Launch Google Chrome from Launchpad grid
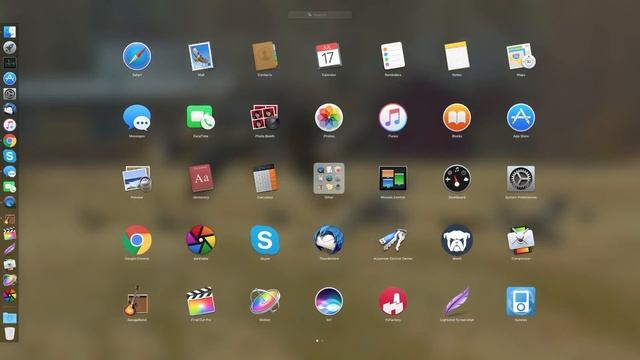Image resolution: width=640 pixels, height=360 pixels. [x=137, y=240]
